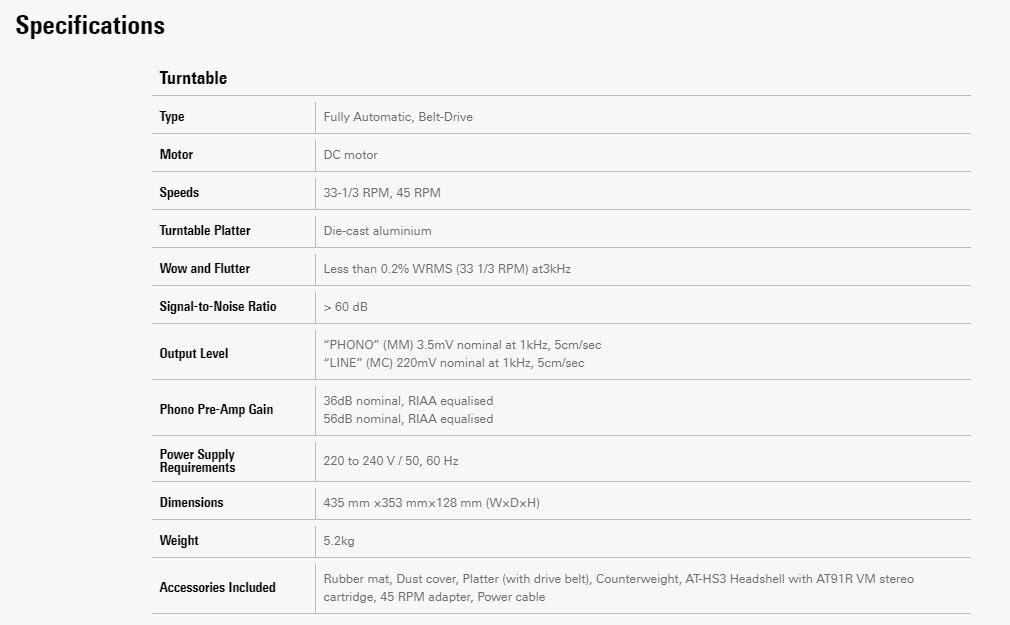Click the "PHONO" (MM) 3.5mV output line
The image size is (1010, 625).
[x=462, y=345]
